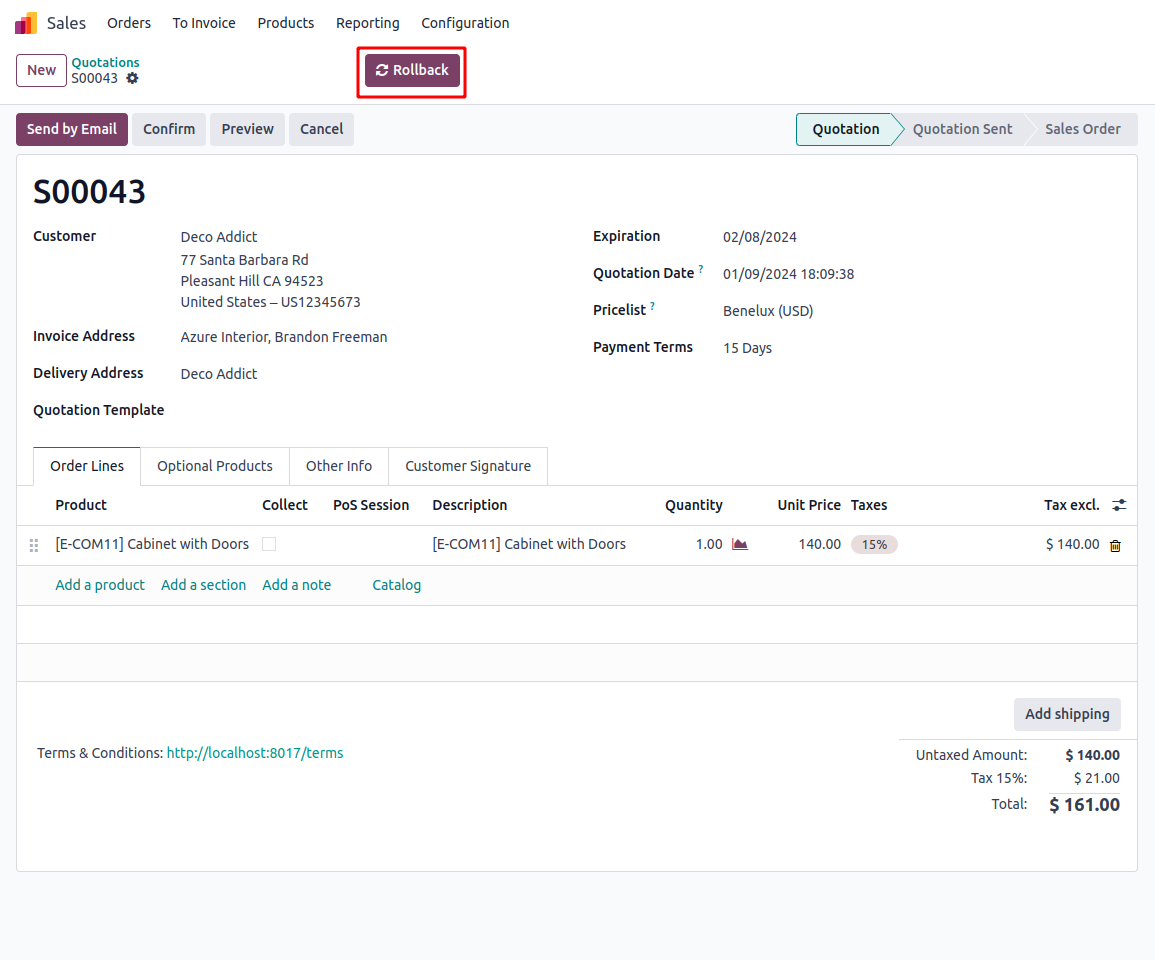Click the empty Quotation Template field
1155x960 pixels.
(x=370, y=410)
